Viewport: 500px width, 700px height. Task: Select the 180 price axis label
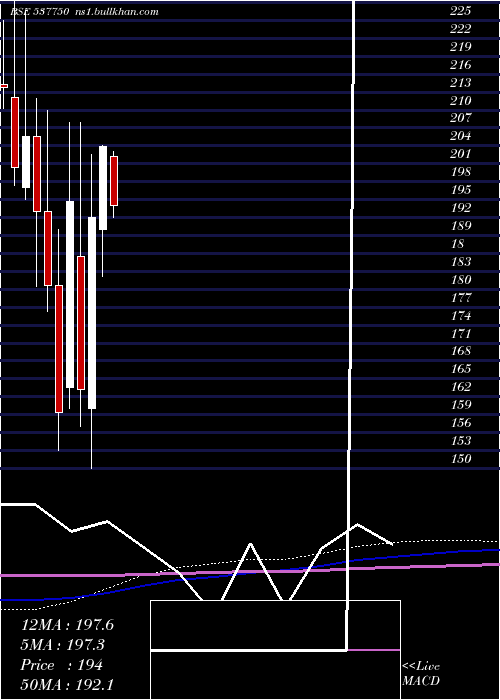tap(460, 279)
